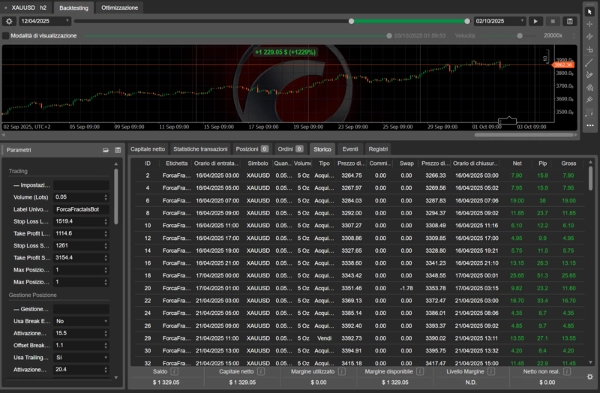The height and width of the screenshot is (393, 600).
Task: Load parameters with the folder icon
Action: (x=106, y=150)
